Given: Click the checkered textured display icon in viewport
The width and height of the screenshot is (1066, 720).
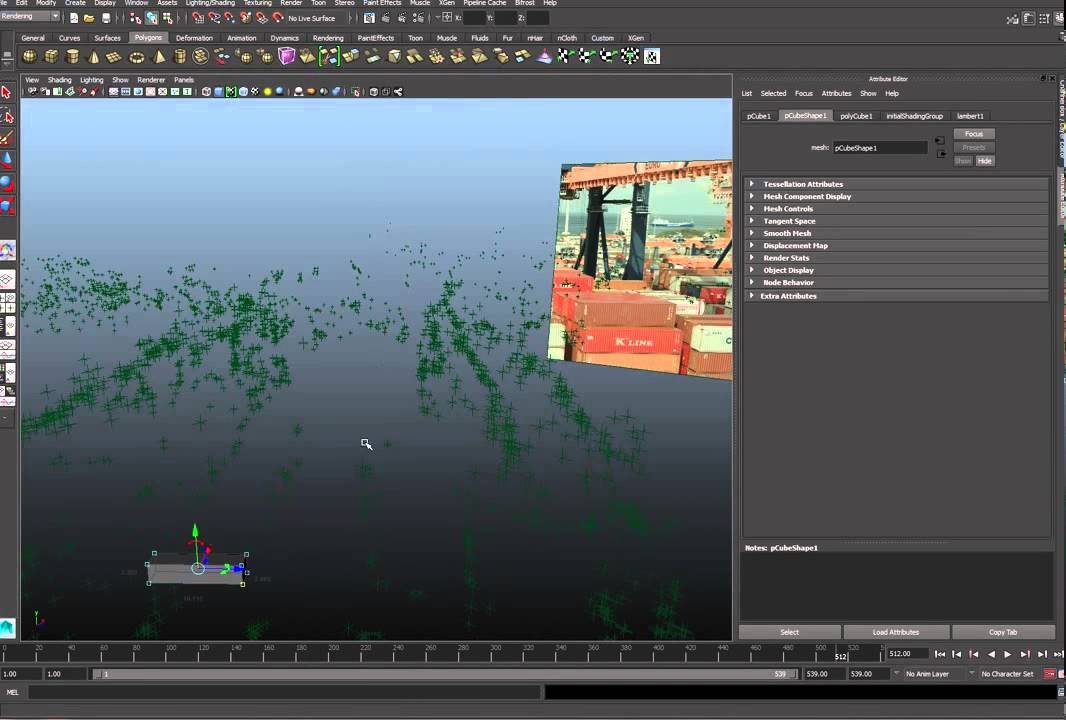Looking at the screenshot, I should click(x=255, y=92).
